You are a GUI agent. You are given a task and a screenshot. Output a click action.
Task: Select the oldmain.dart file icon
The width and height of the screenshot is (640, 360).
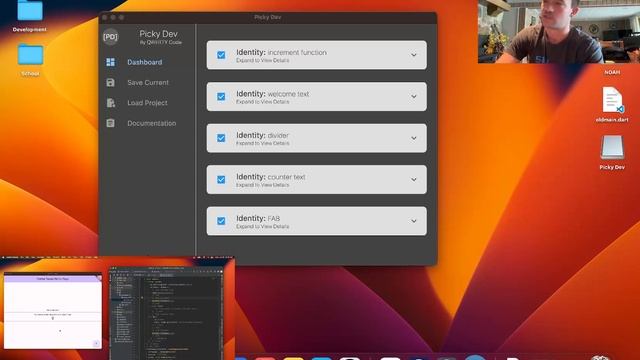tap(612, 100)
